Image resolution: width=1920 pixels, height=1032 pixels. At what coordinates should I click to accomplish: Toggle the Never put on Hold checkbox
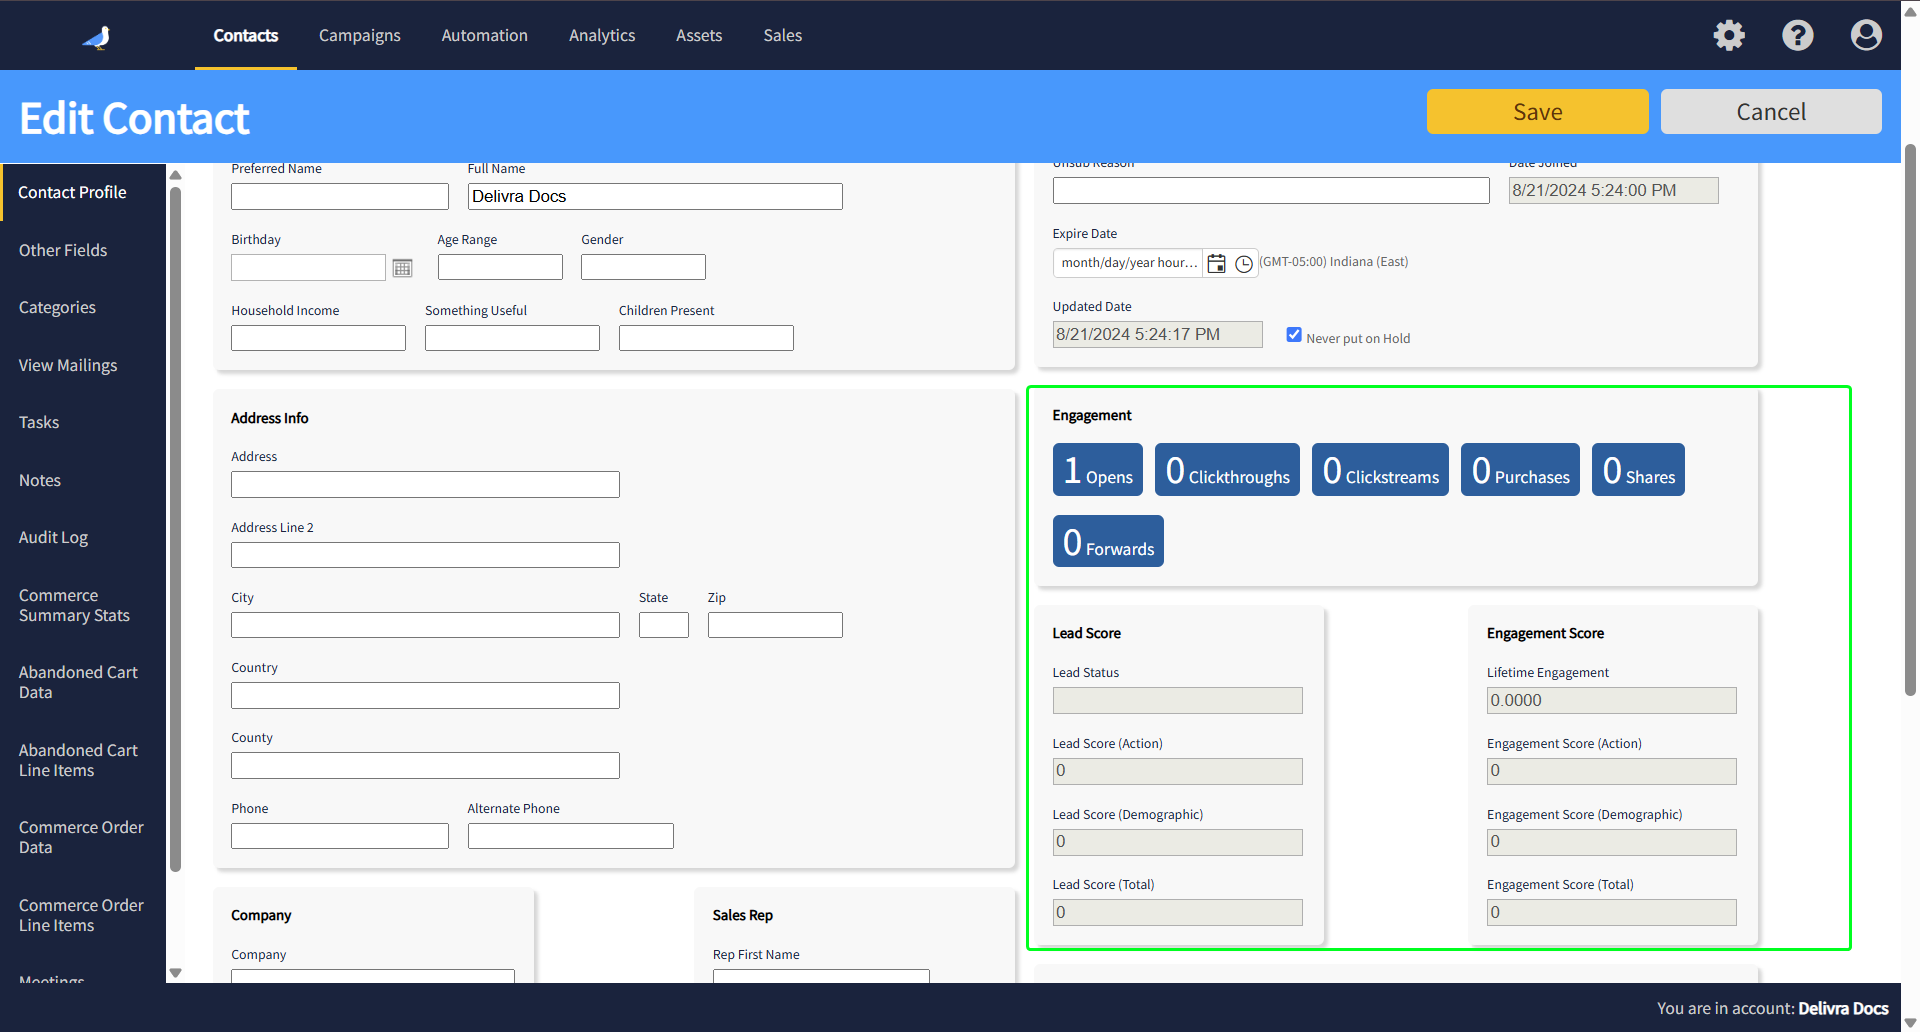pos(1294,335)
